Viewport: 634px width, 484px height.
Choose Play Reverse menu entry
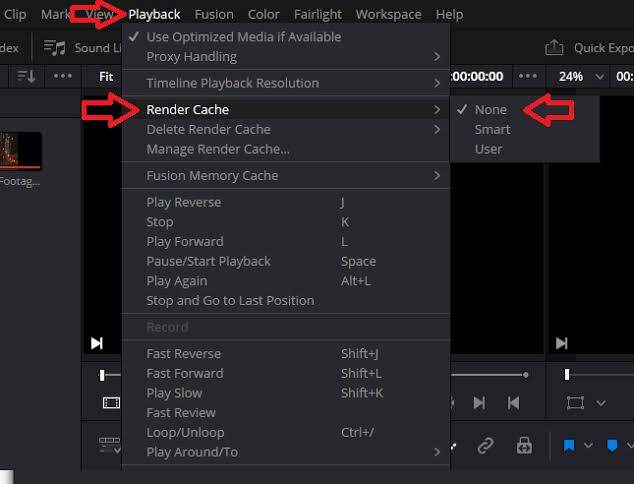click(x=286, y=202)
